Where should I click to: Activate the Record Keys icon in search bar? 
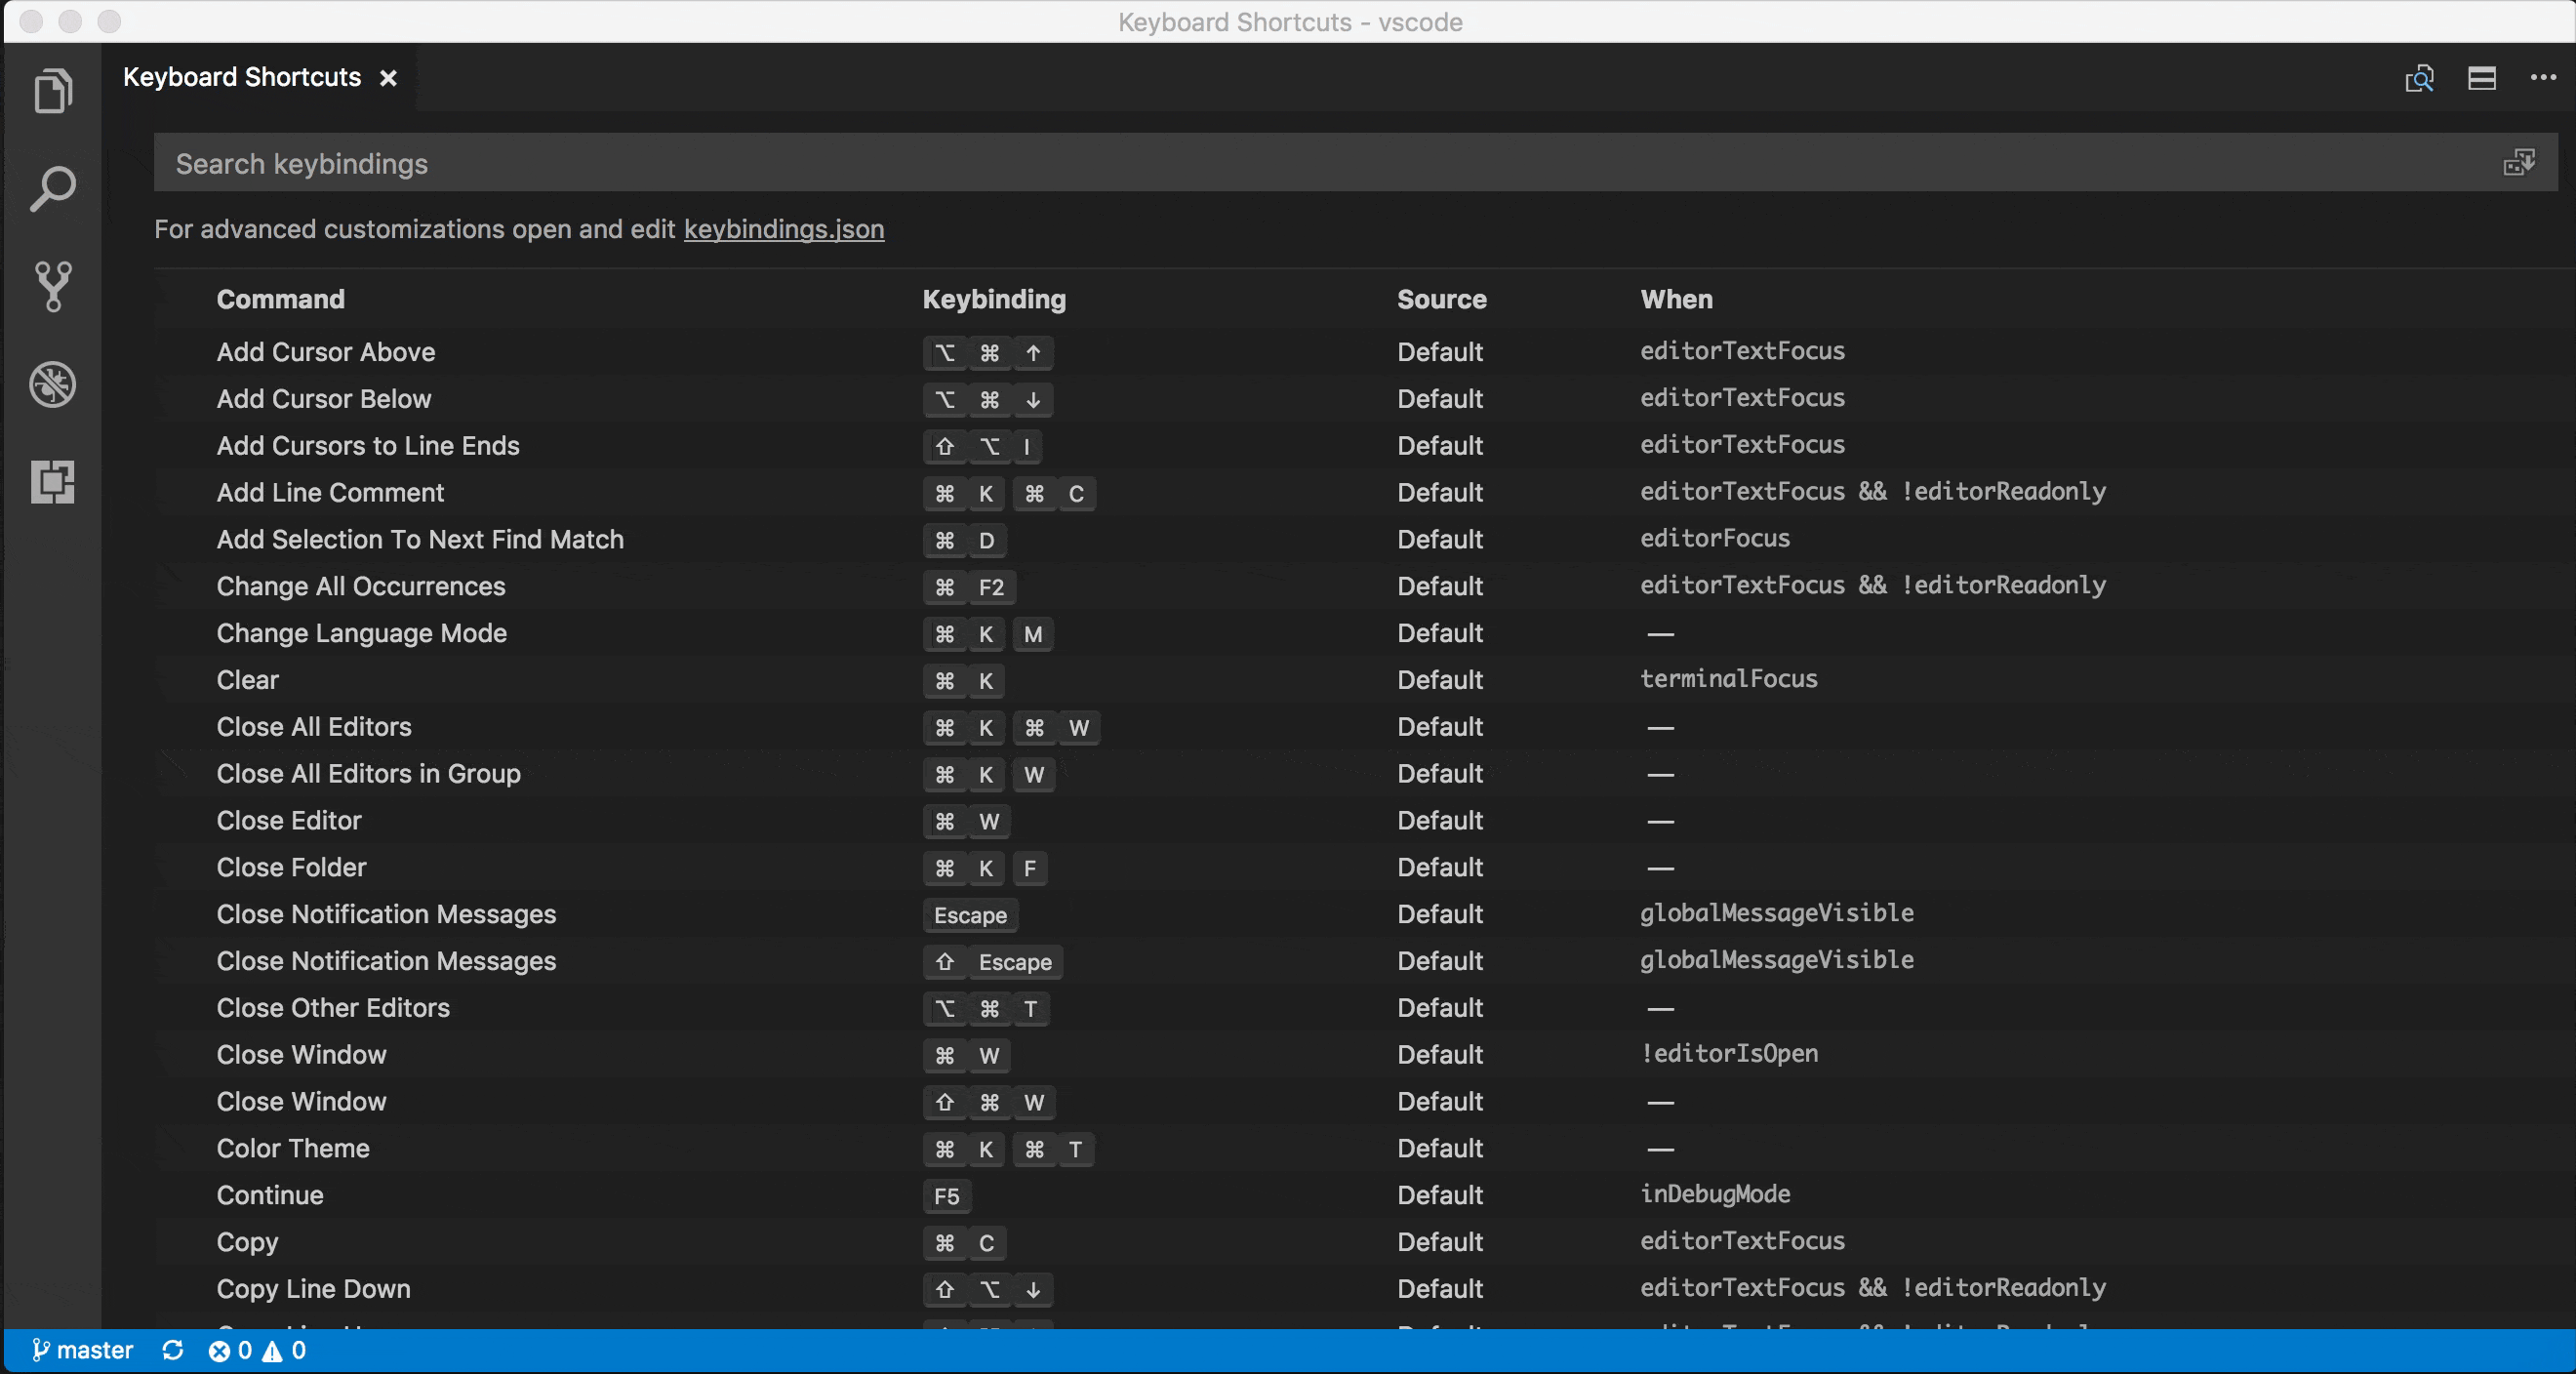click(x=2521, y=162)
